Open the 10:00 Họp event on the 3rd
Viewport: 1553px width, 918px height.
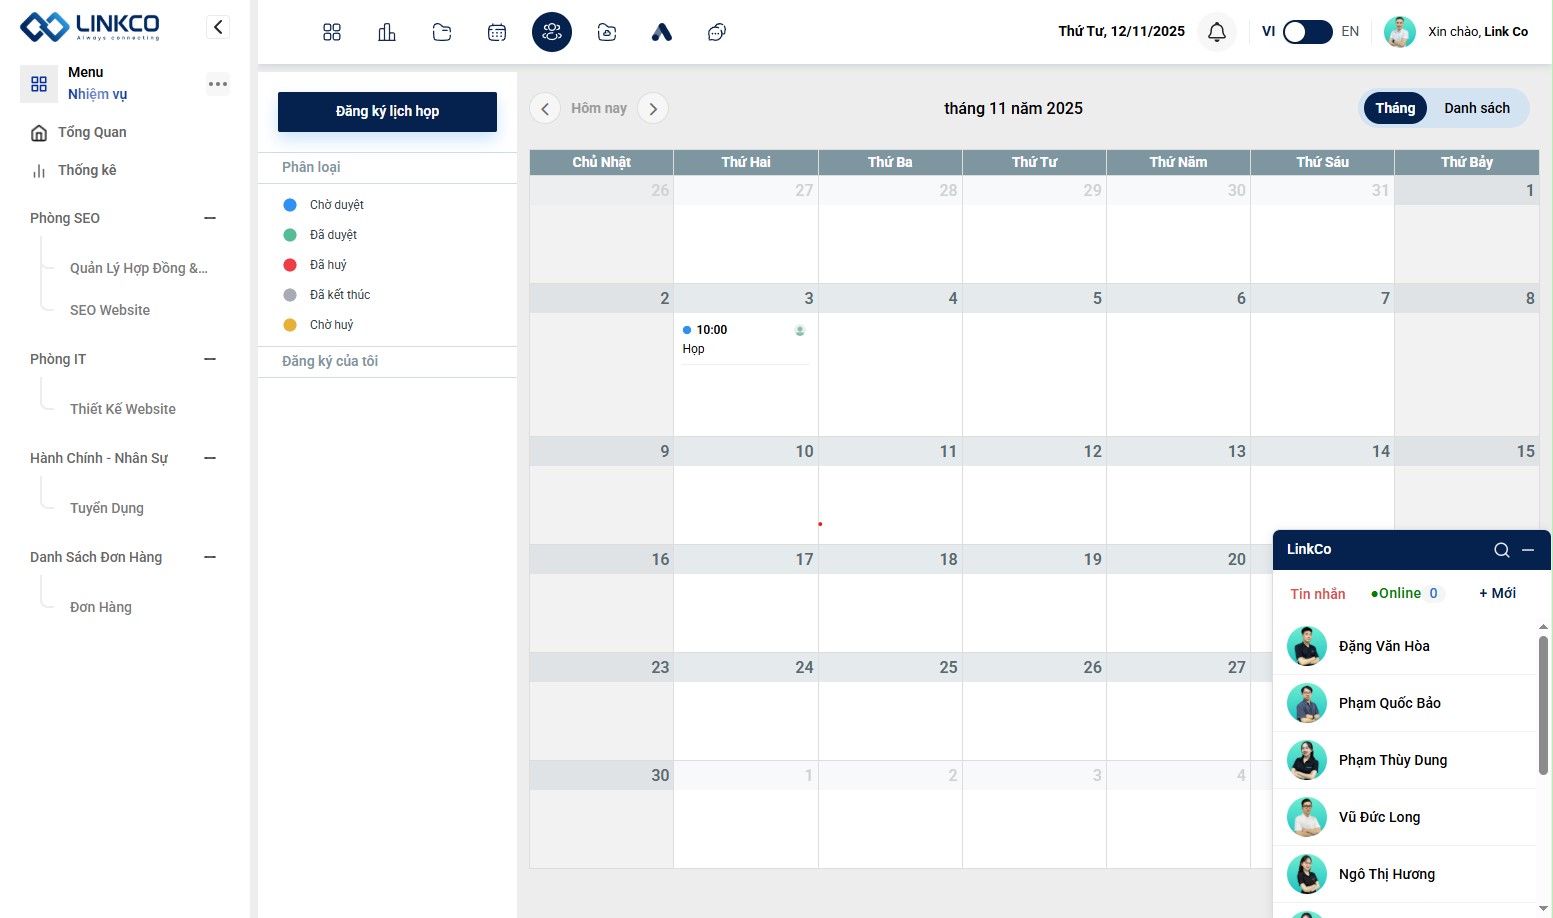click(744, 339)
